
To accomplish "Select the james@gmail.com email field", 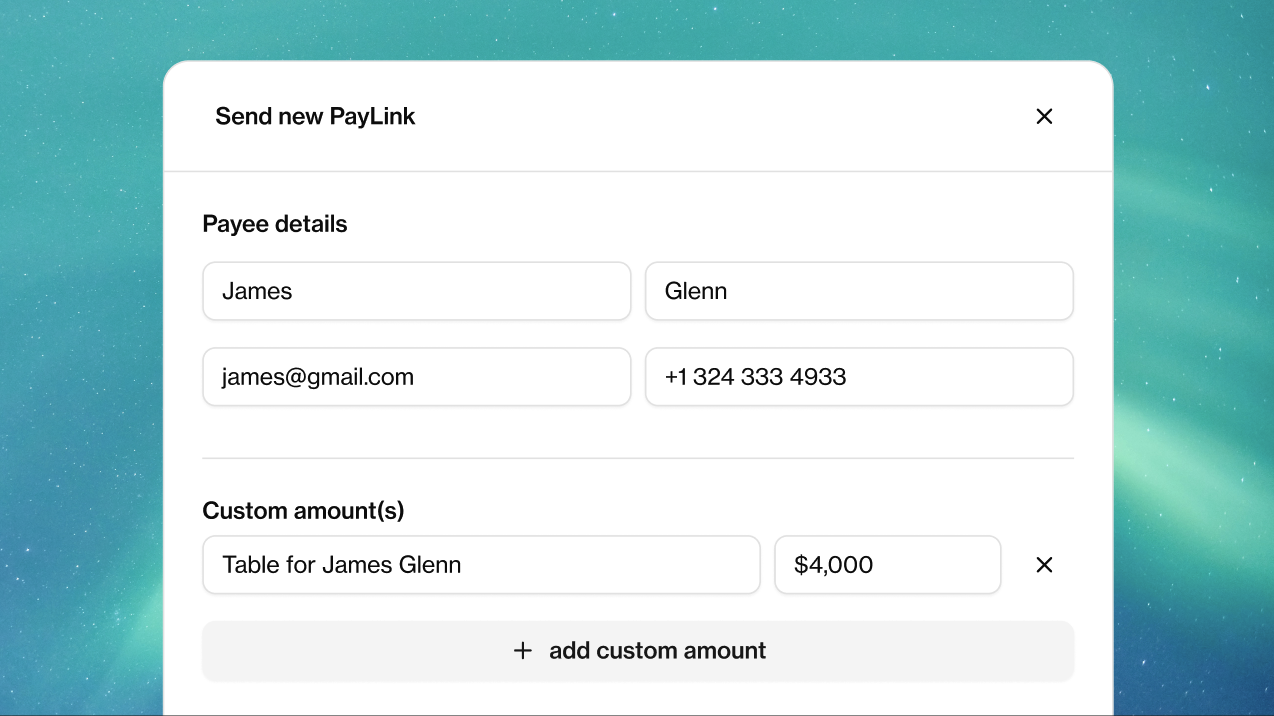I will (417, 377).
